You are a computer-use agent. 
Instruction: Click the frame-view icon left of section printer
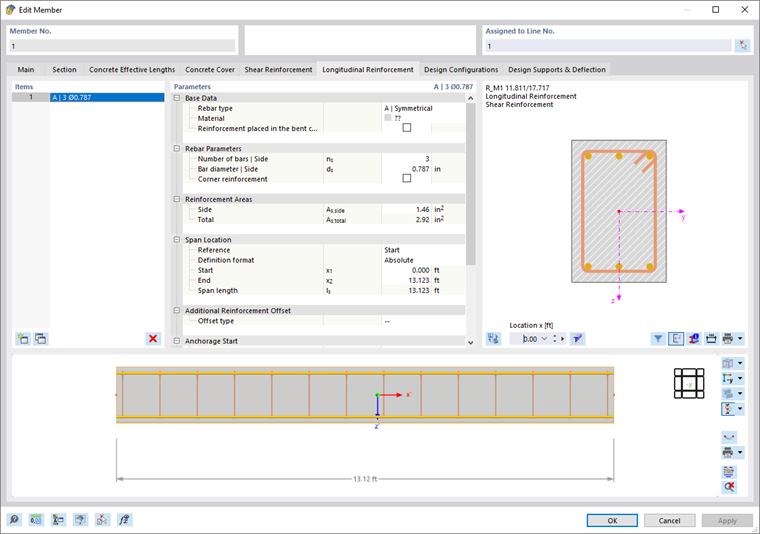tap(711, 339)
